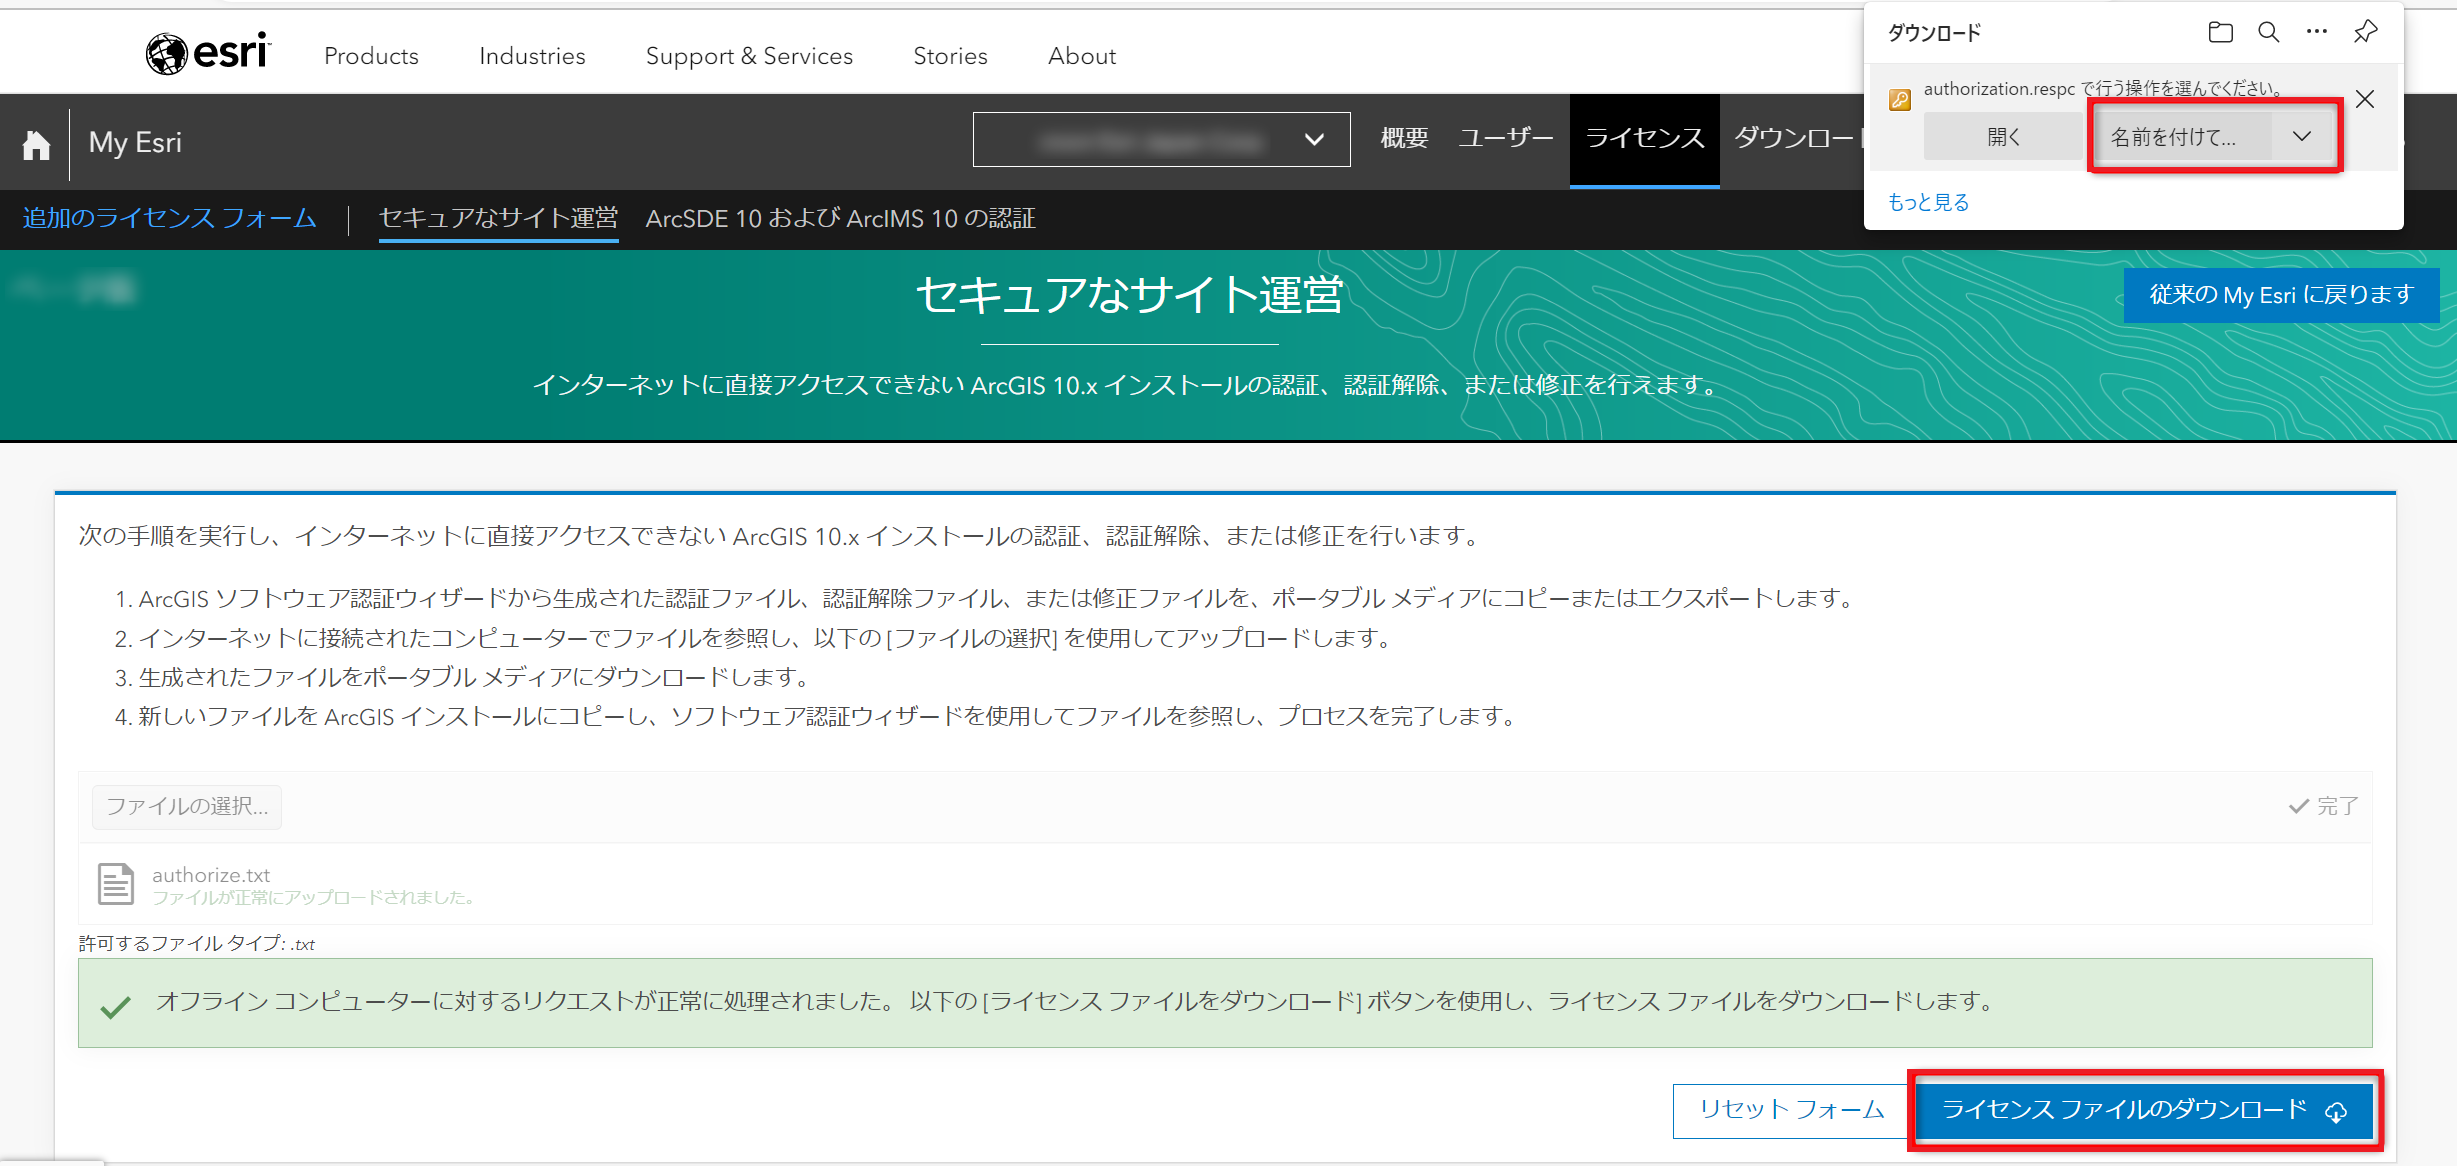
Task: Search downloads with magnifier icon
Action: (2268, 32)
